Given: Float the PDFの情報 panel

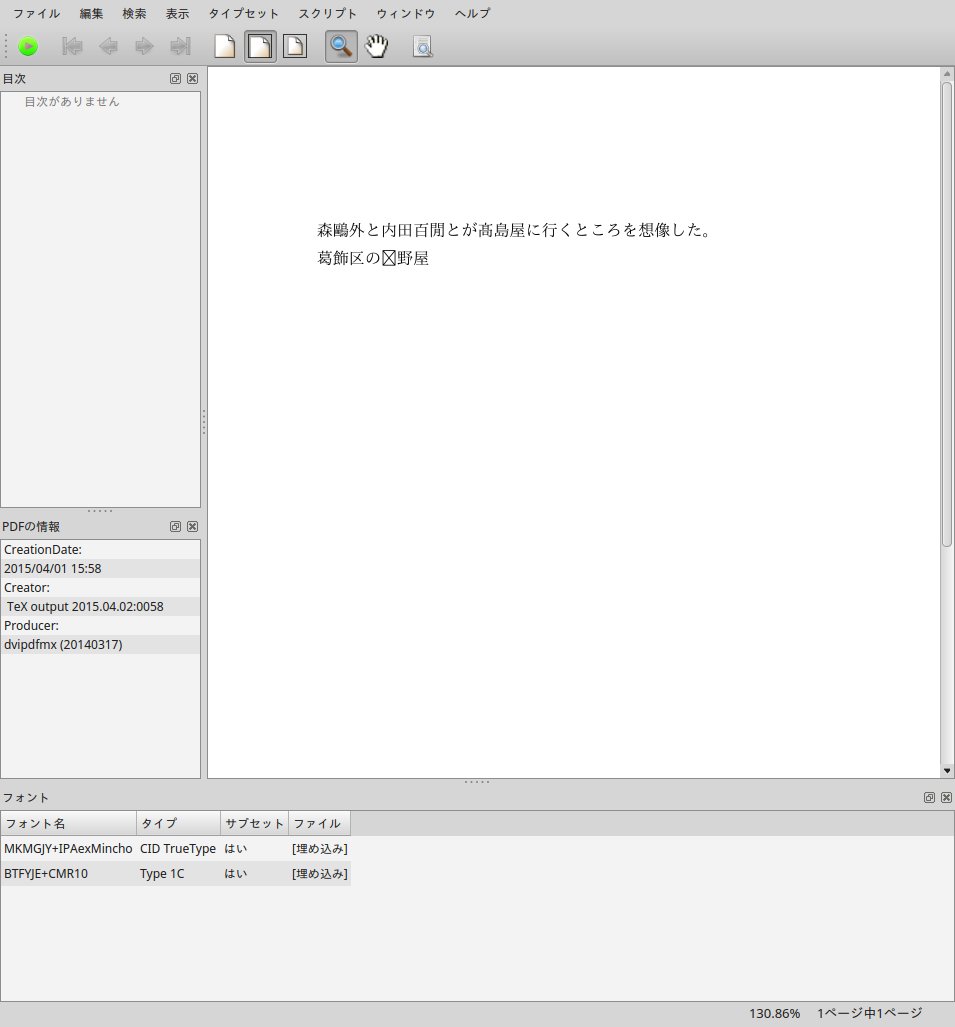Looking at the screenshot, I should coord(176,527).
